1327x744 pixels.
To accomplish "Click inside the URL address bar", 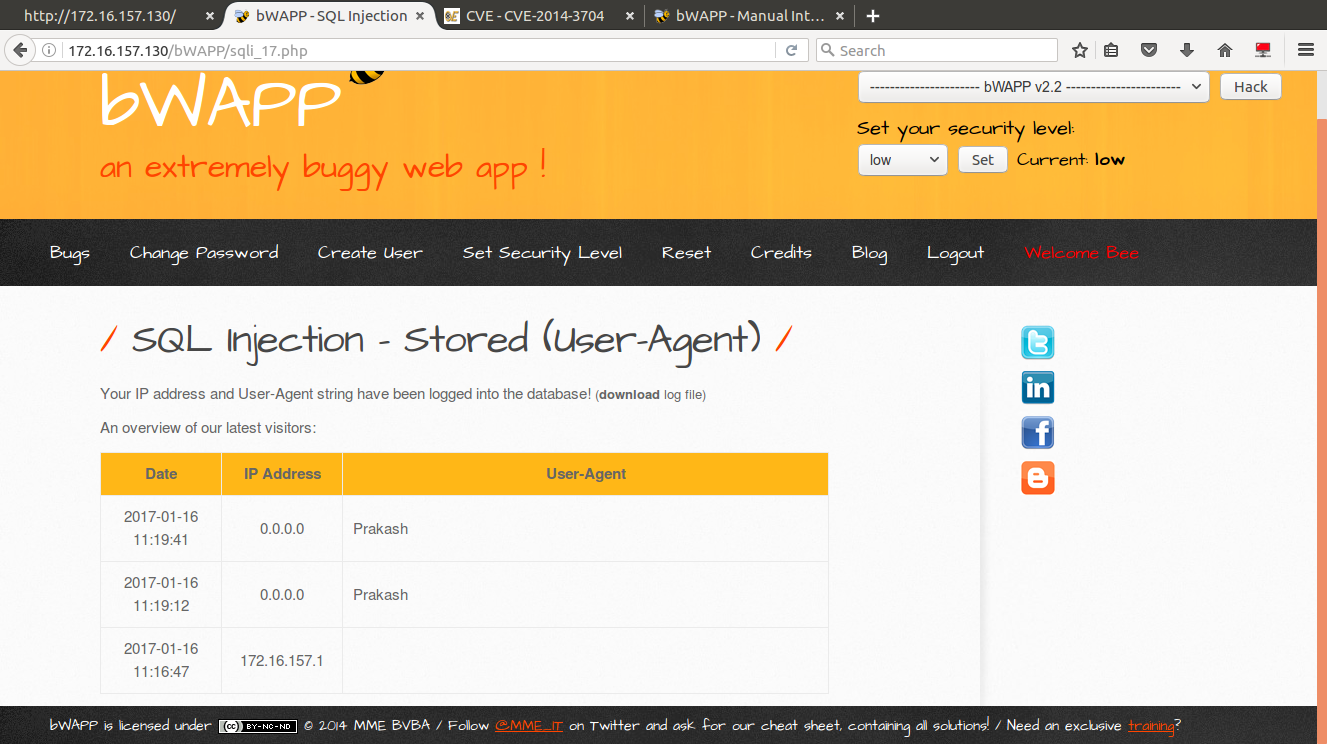I will (x=400, y=50).
